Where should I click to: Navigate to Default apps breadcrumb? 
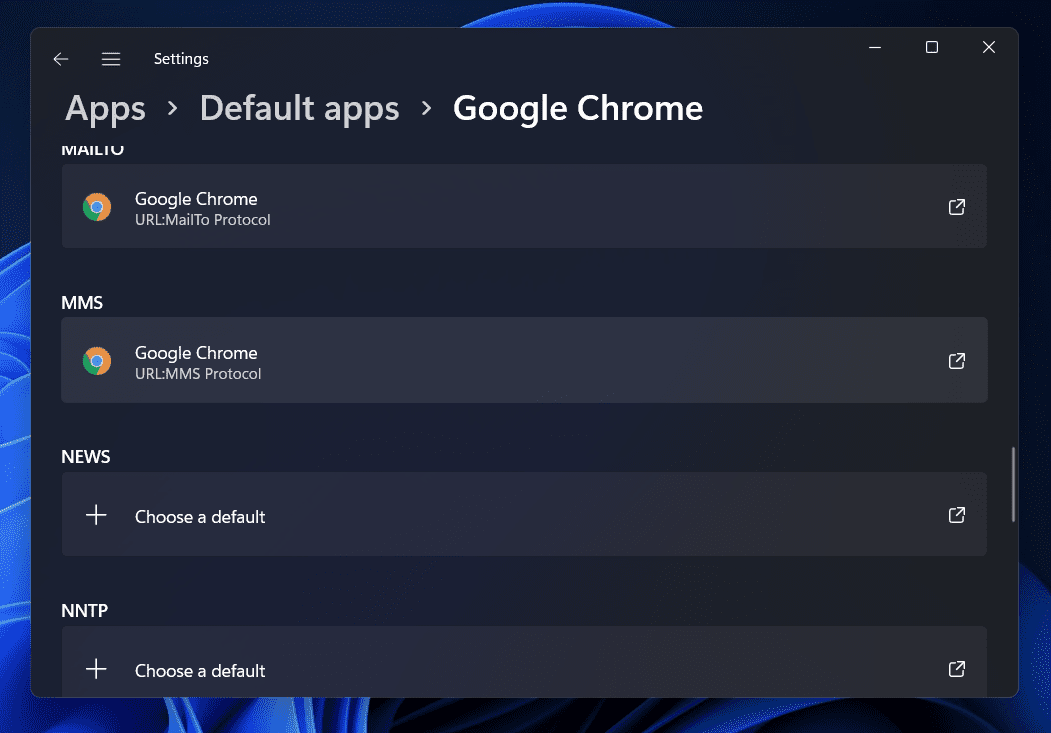pos(299,108)
